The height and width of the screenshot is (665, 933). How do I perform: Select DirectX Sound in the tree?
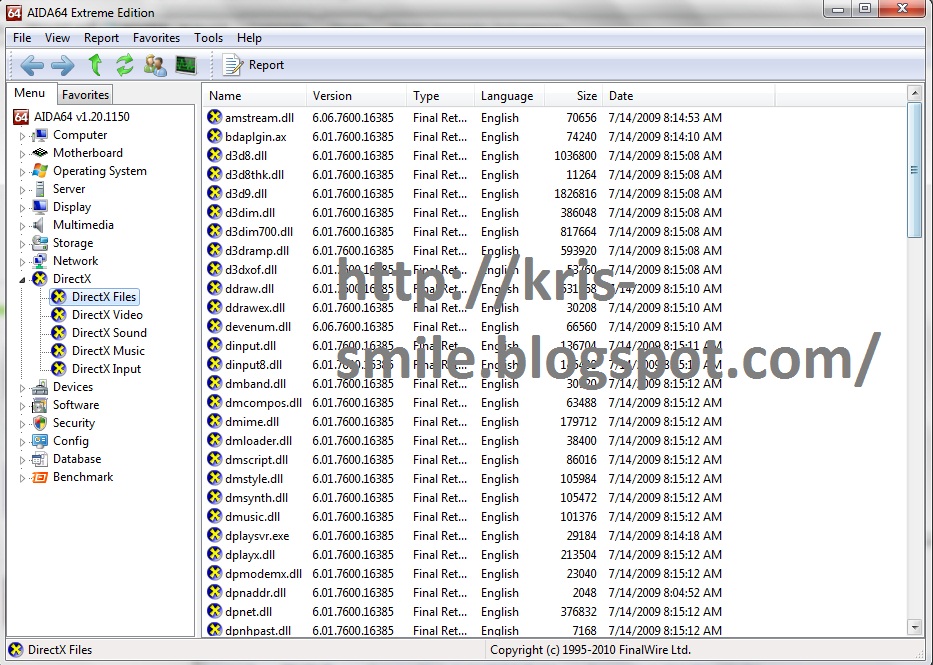[x=109, y=332]
